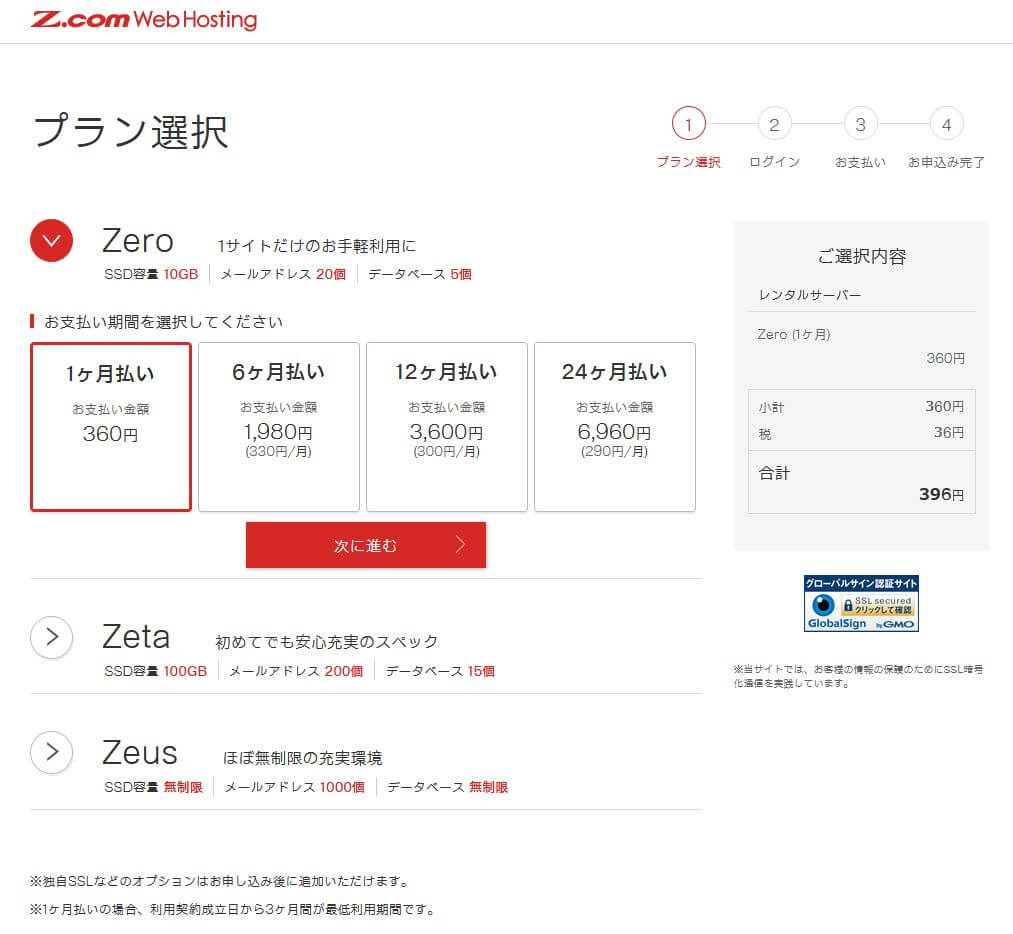Click step 4 circle for お申込み完了
The width and height of the screenshot is (1013, 934).
(946, 125)
